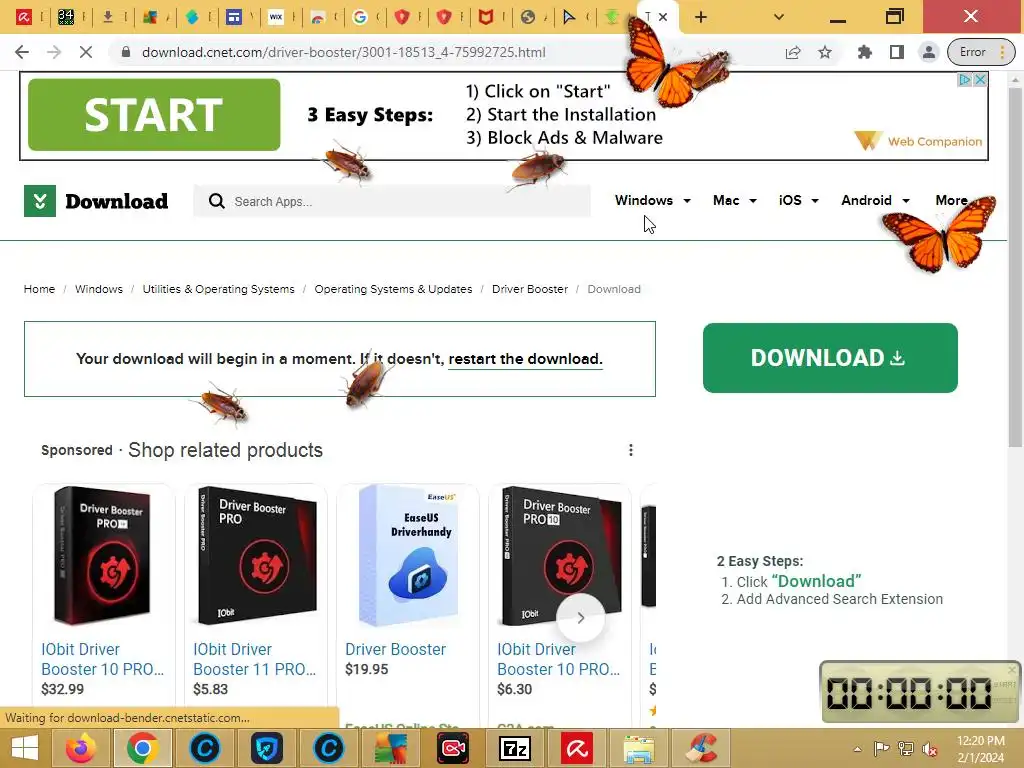The width and height of the screenshot is (1024, 768).
Task: Open 7-Zip from taskbar
Action: 515,748
